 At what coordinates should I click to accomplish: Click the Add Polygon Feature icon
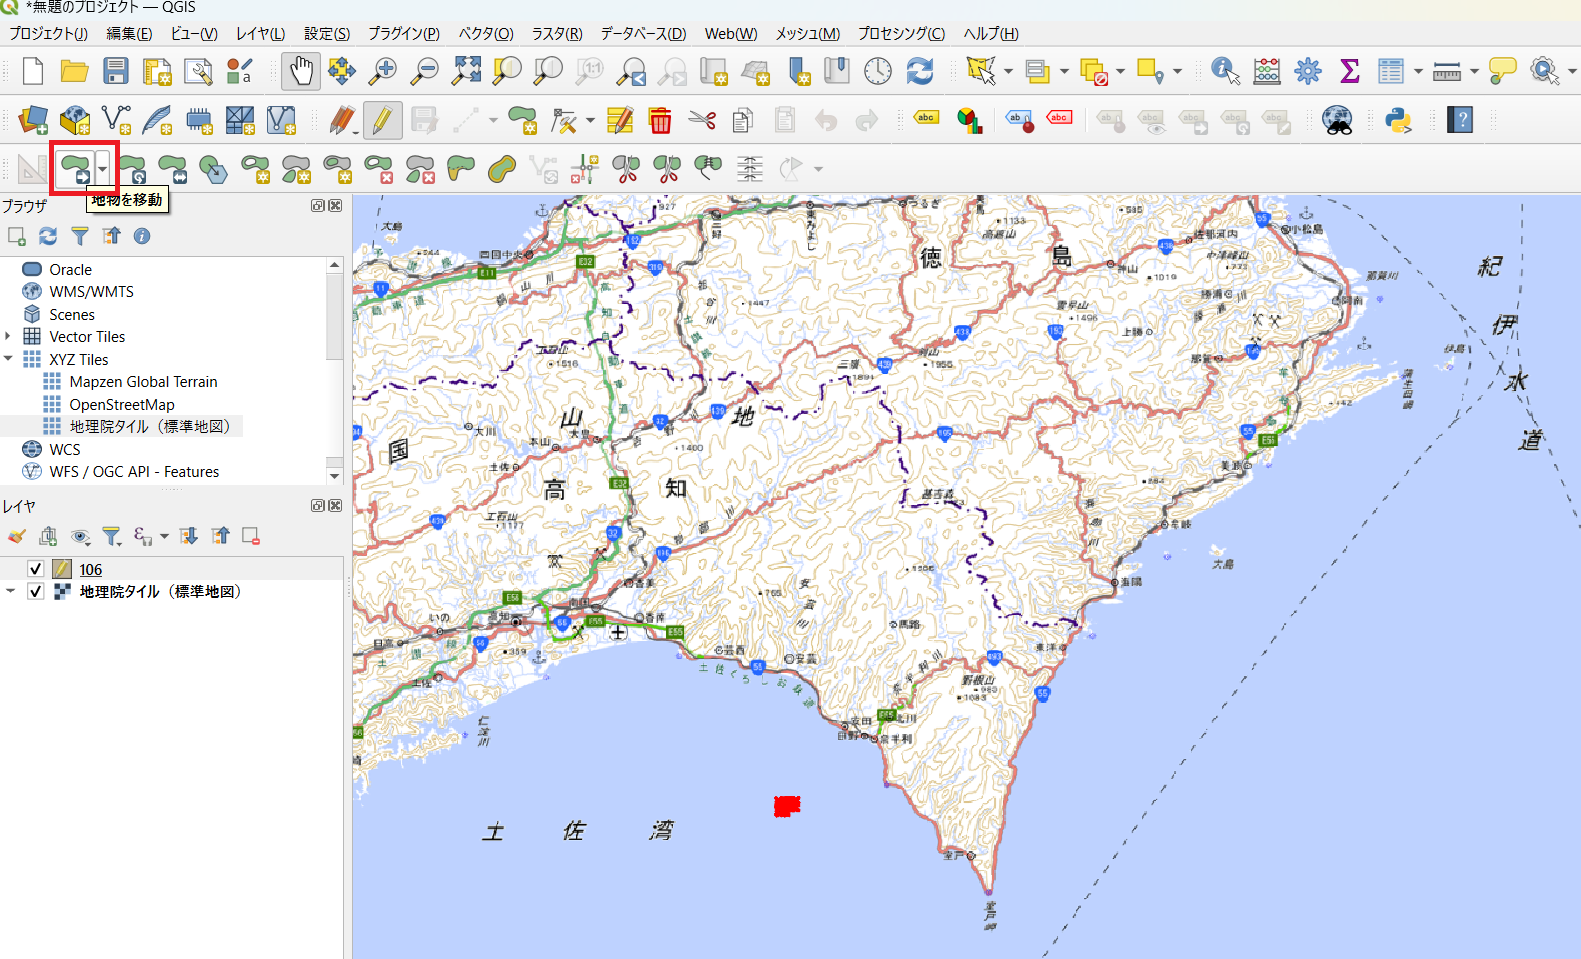pyautogui.click(x=522, y=121)
